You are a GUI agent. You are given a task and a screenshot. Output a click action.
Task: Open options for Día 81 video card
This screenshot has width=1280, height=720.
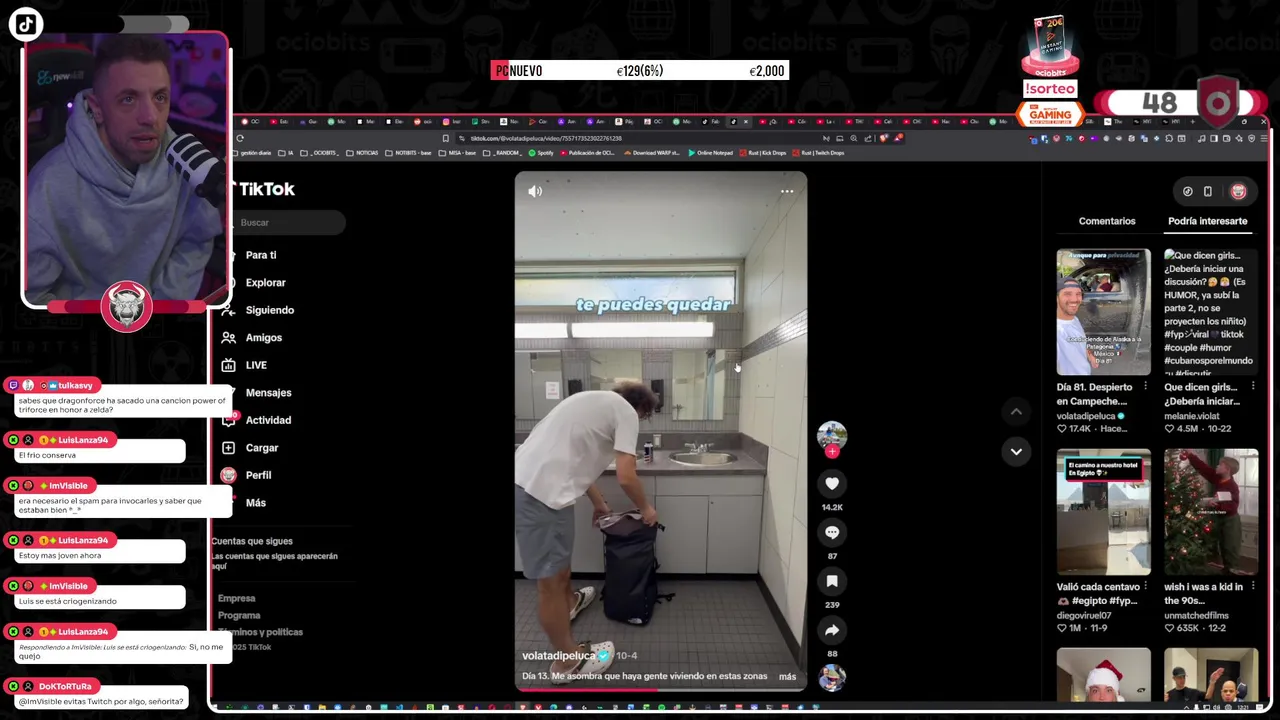[x=1146, y=387]
